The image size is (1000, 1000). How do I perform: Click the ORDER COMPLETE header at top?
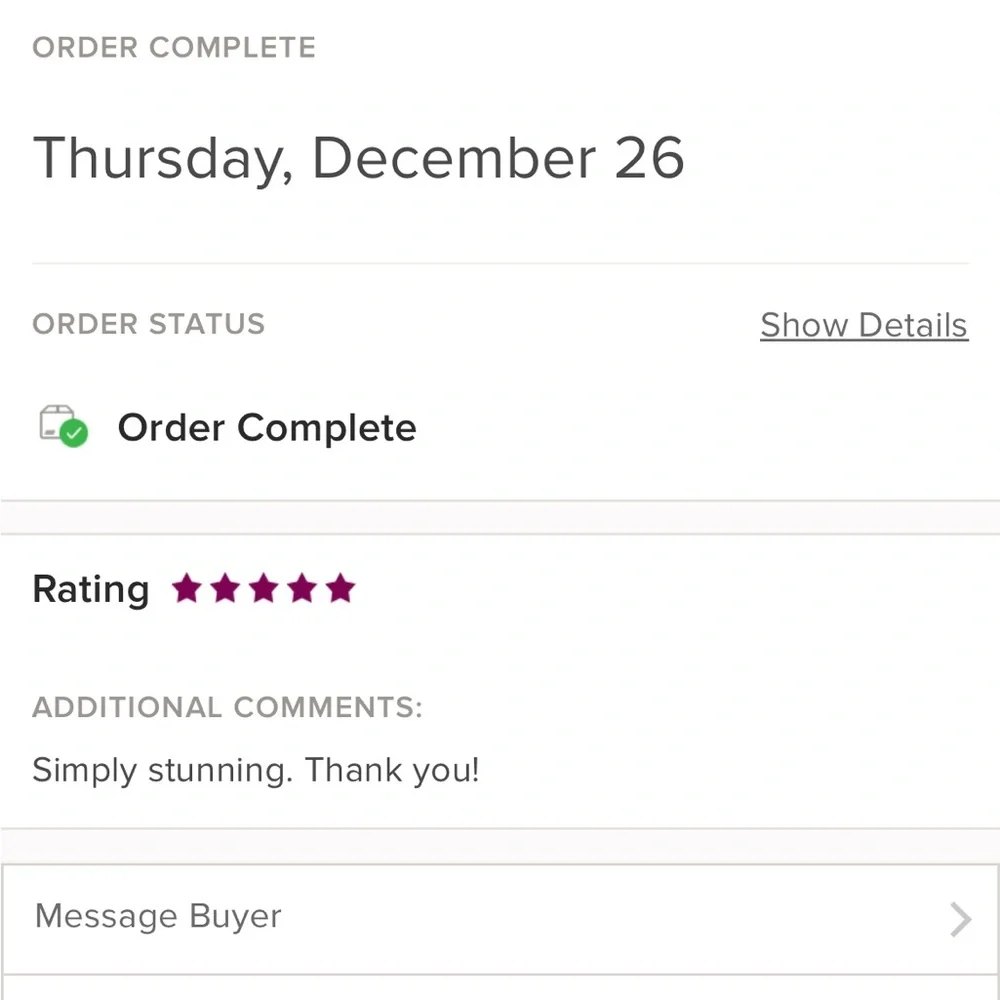click(x=174, y=48)
